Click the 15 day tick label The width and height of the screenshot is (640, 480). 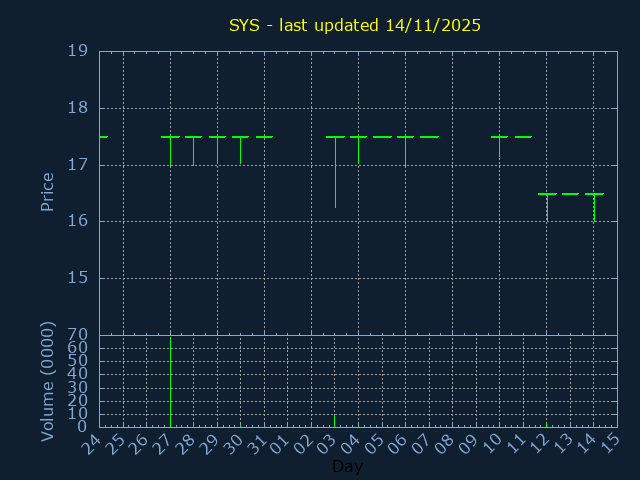(x=611, y=443)
